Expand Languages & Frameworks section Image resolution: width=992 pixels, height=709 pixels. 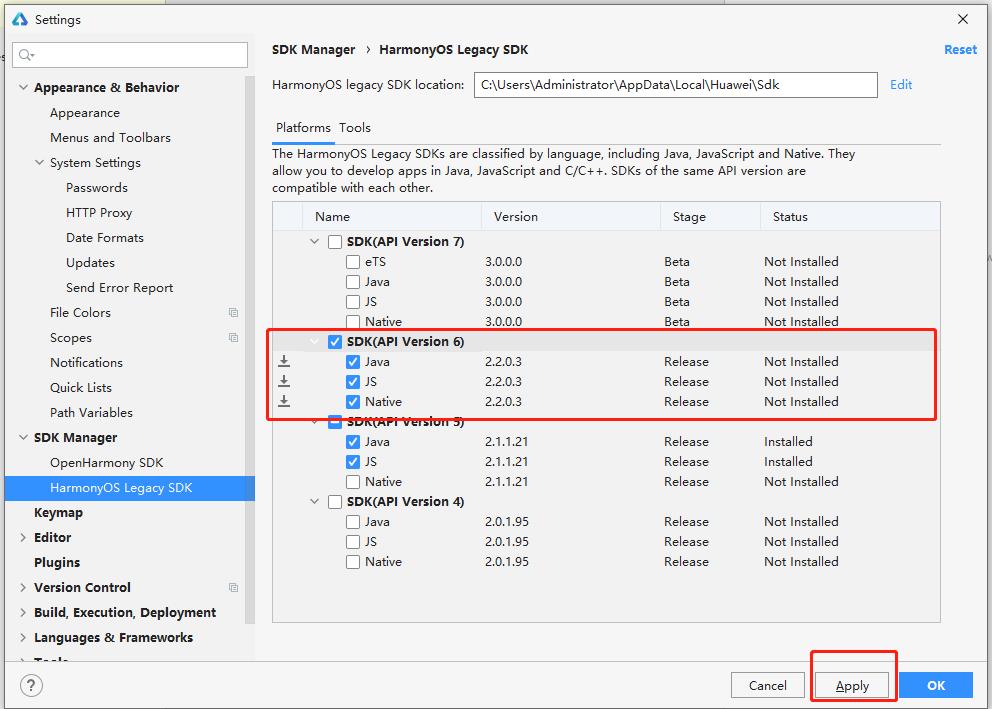(23, 638)
